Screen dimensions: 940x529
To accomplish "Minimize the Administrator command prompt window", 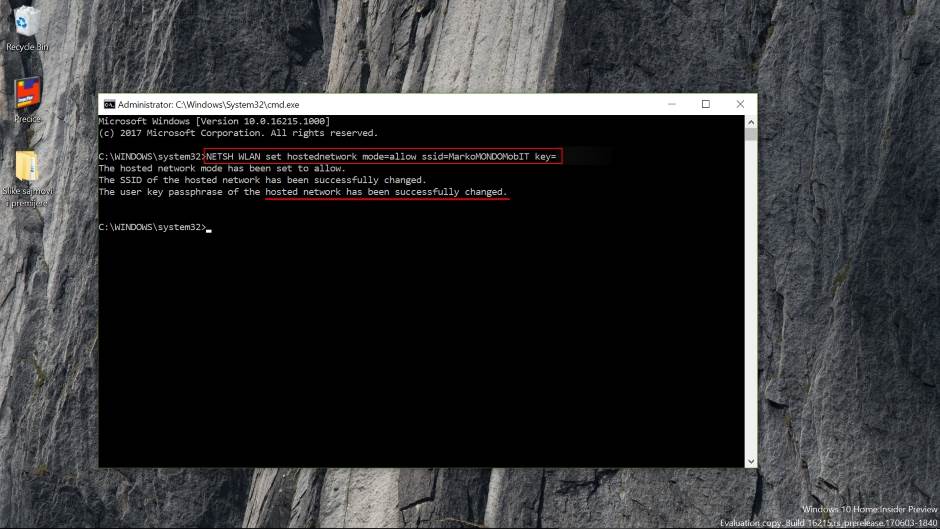I will click(670, 104).
